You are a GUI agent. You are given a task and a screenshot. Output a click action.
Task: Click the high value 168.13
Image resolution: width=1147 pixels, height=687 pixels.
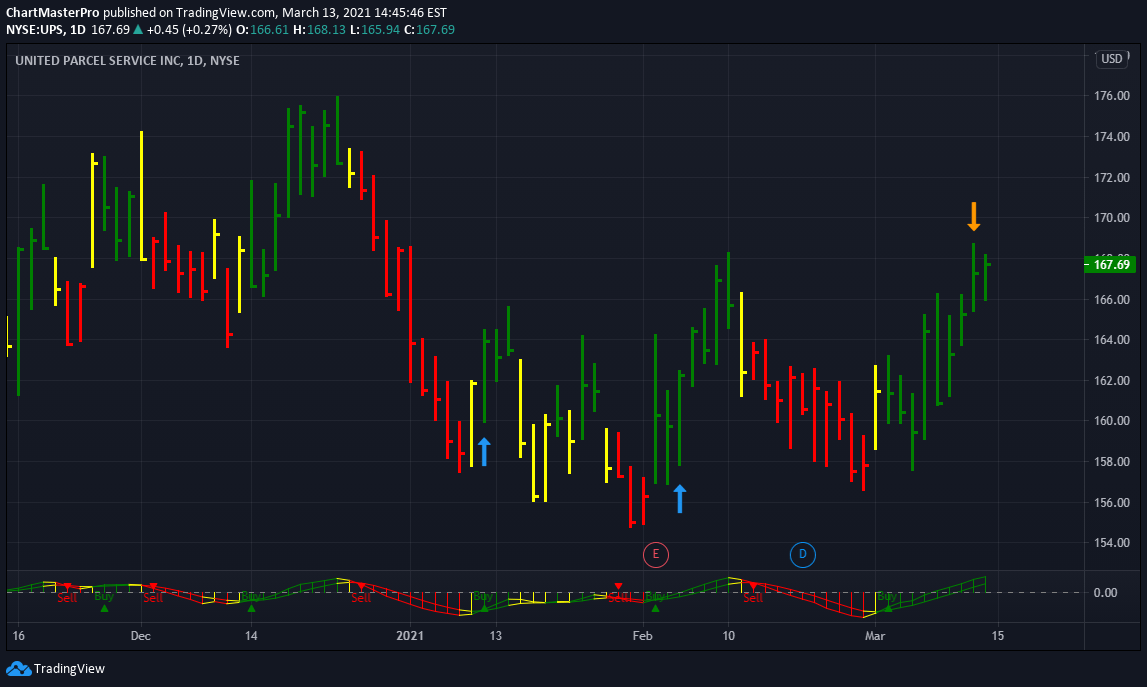pyautogui.click(x=326, y=30)
